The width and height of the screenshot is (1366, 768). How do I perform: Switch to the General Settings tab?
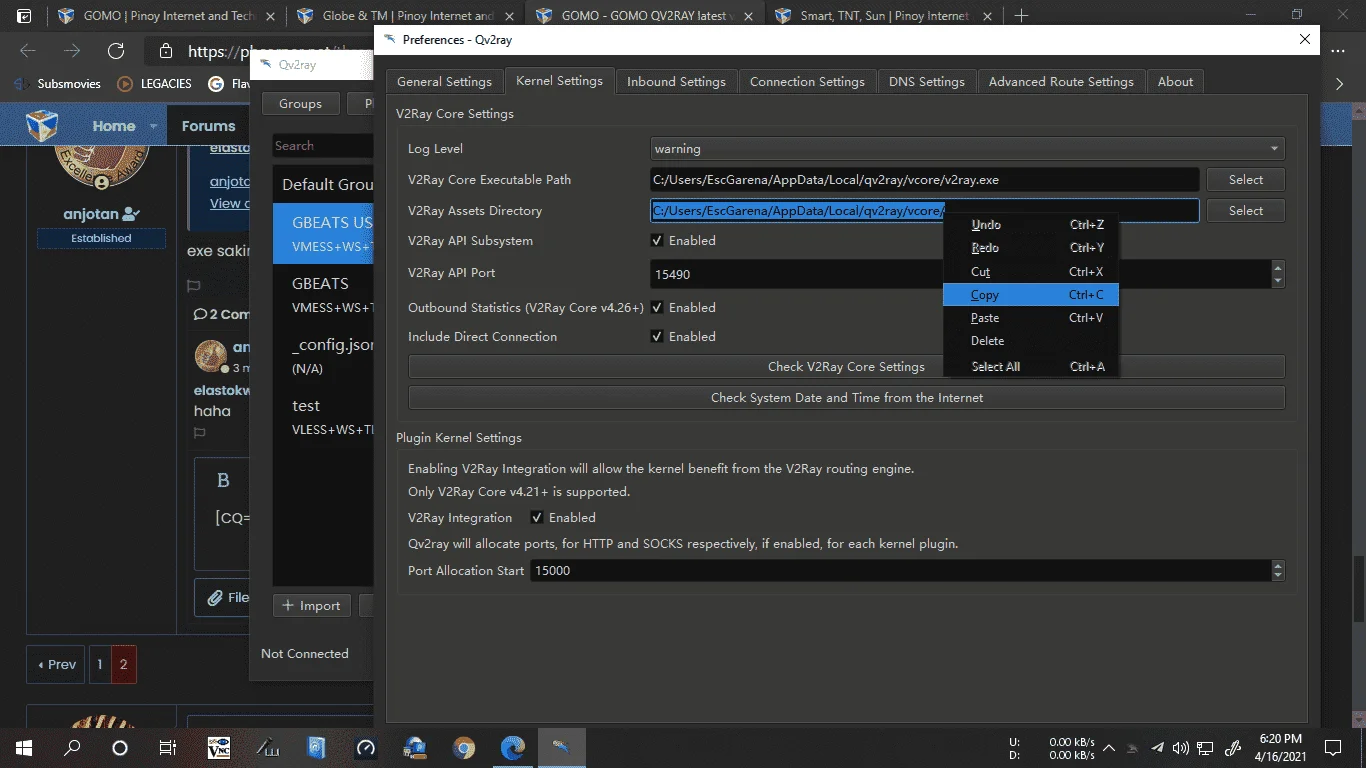point(444,82)
